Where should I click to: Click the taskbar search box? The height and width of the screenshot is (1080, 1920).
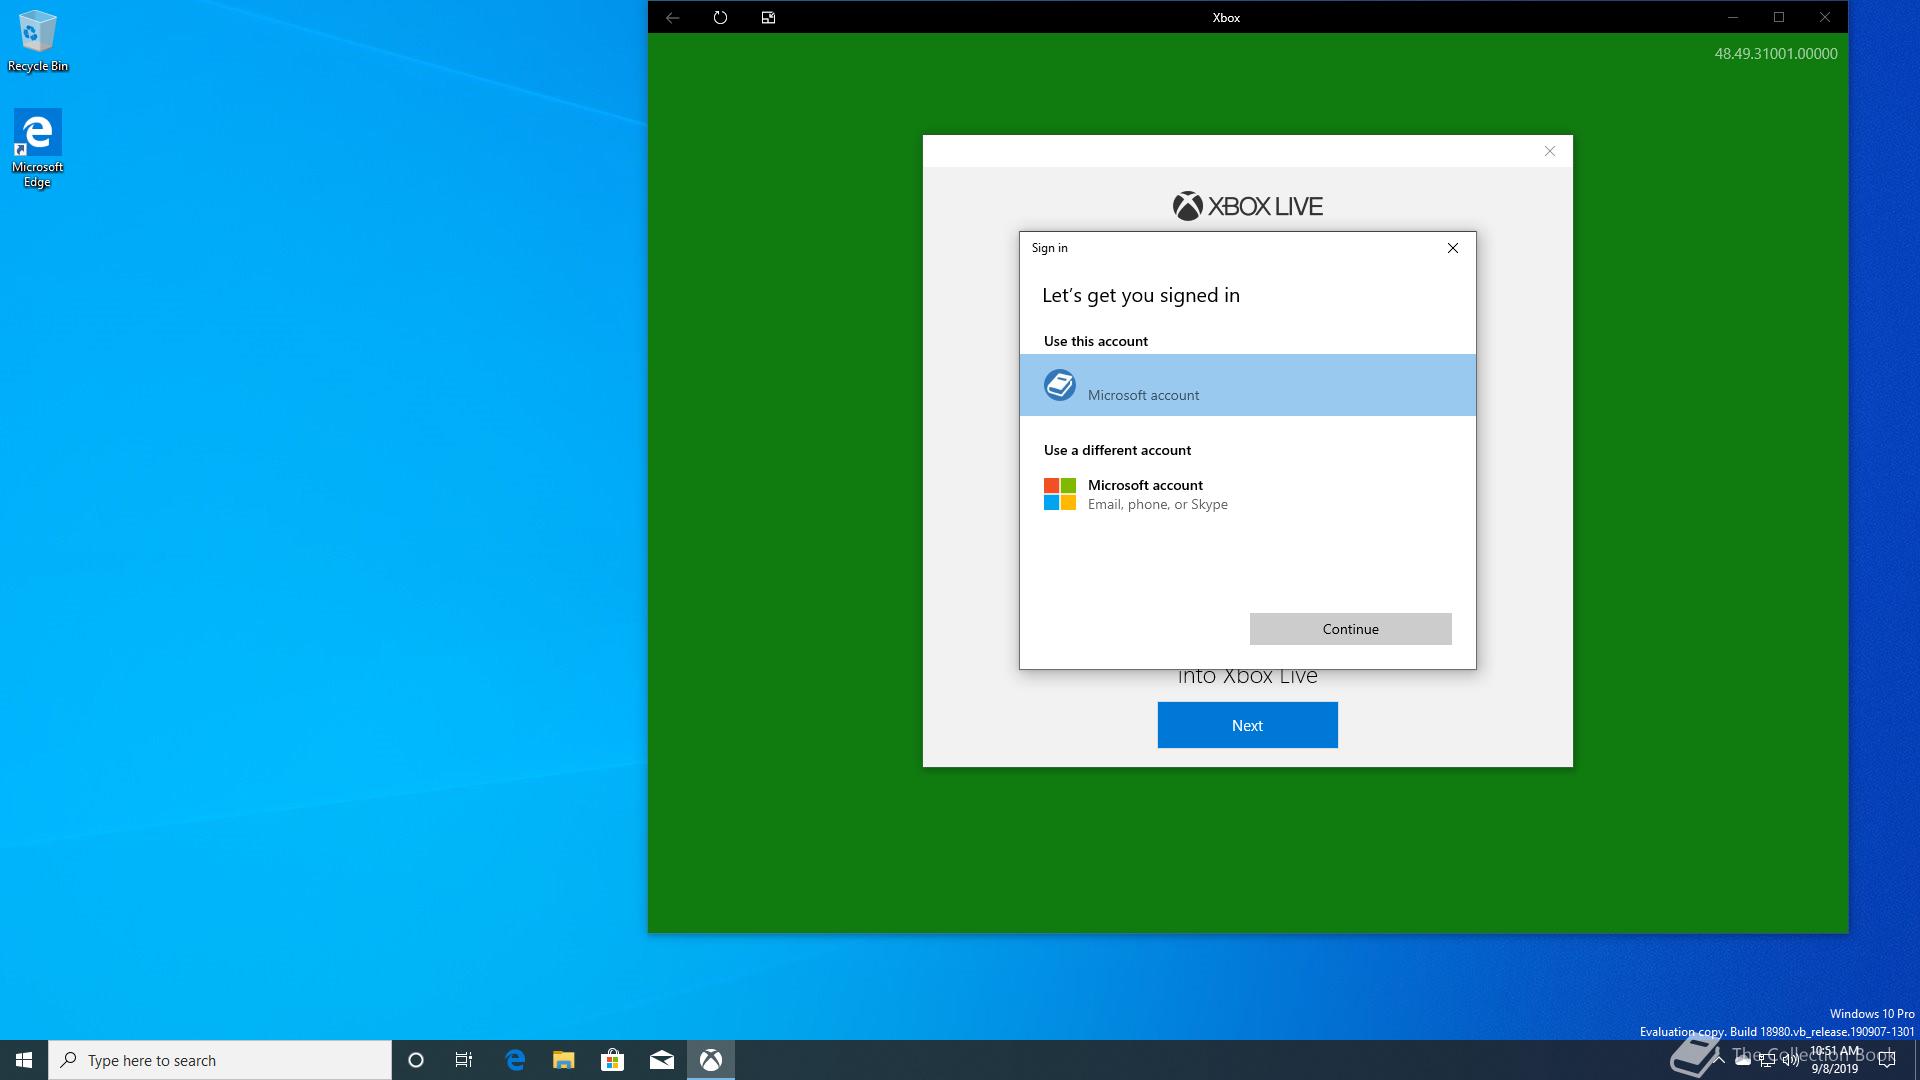[220, 1060]
